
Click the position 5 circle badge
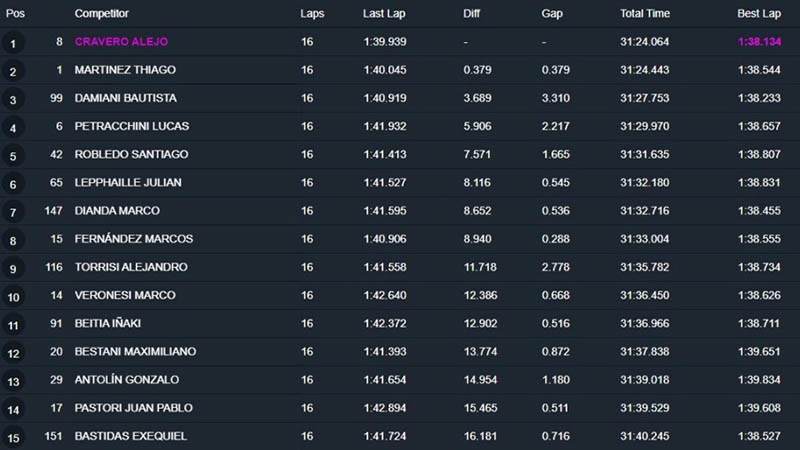[x=13, y=156]
